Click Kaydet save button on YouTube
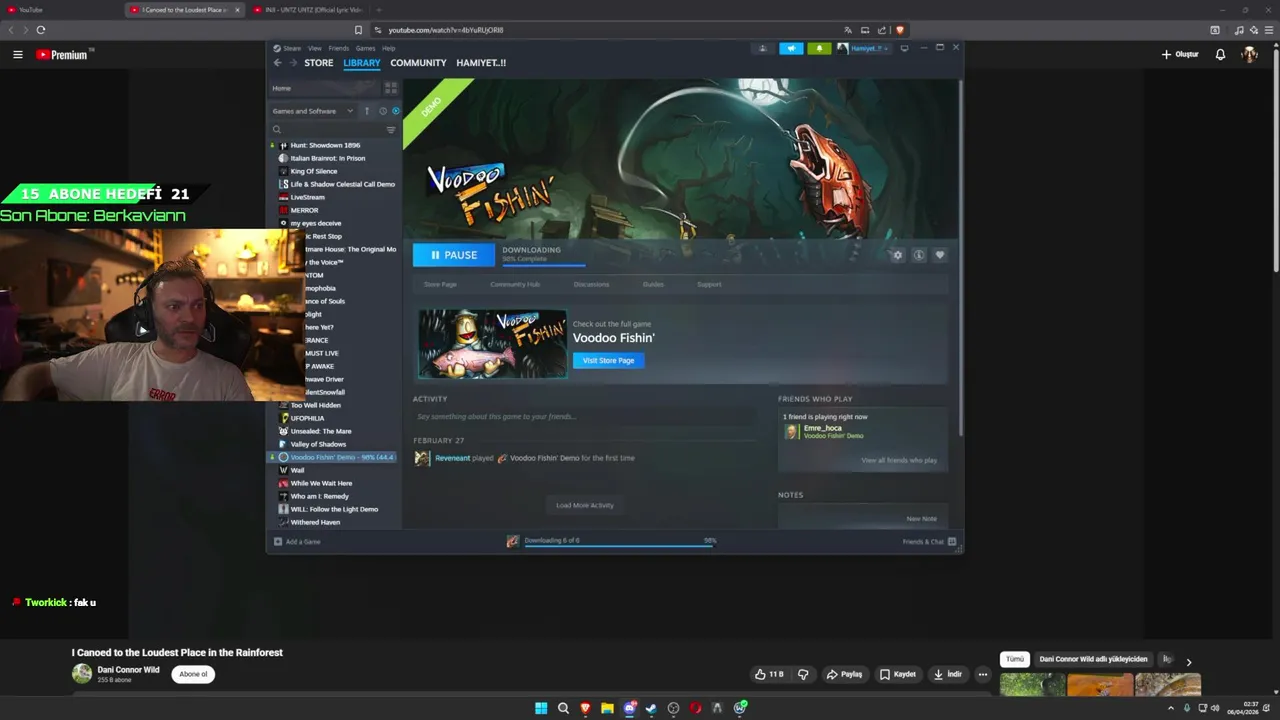1280x720 pixels. (x=898, y=674)
